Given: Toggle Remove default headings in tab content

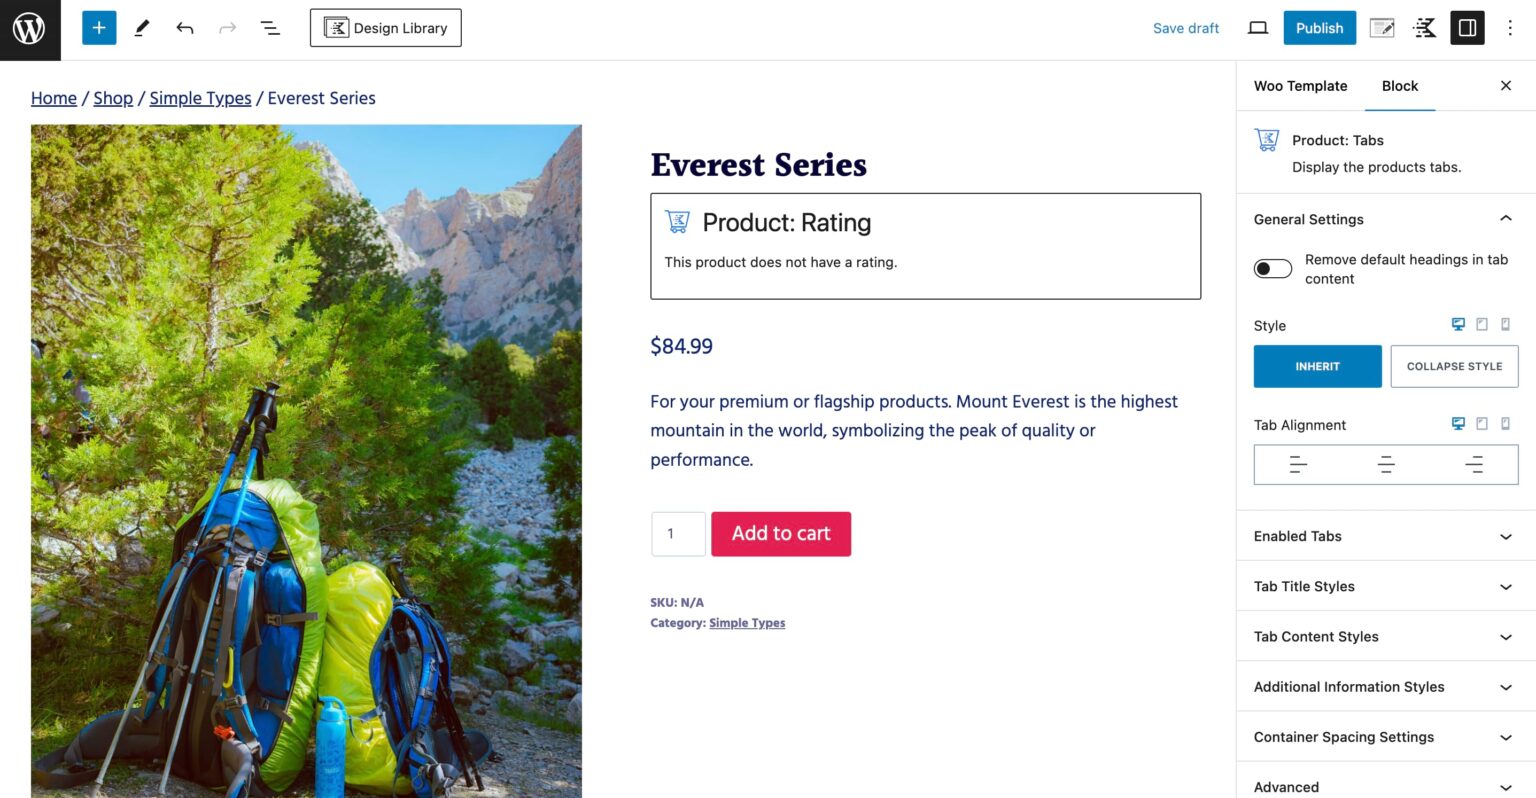Looking at the screenshot, I should [1273, 269].
